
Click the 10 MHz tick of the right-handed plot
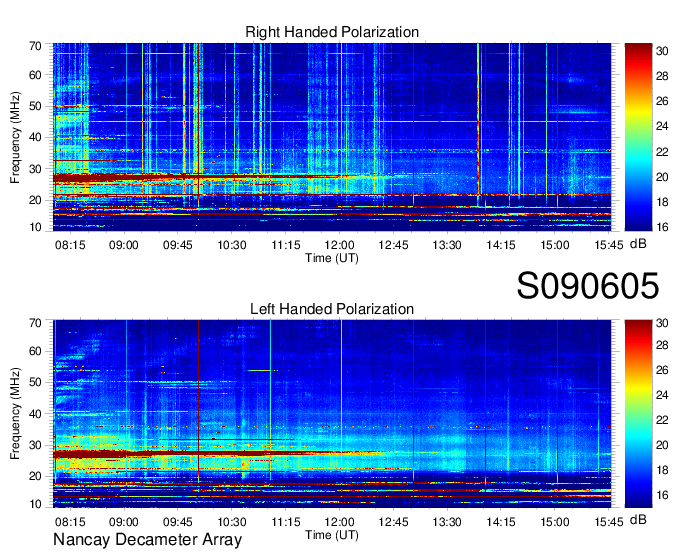tap(35, 227)
